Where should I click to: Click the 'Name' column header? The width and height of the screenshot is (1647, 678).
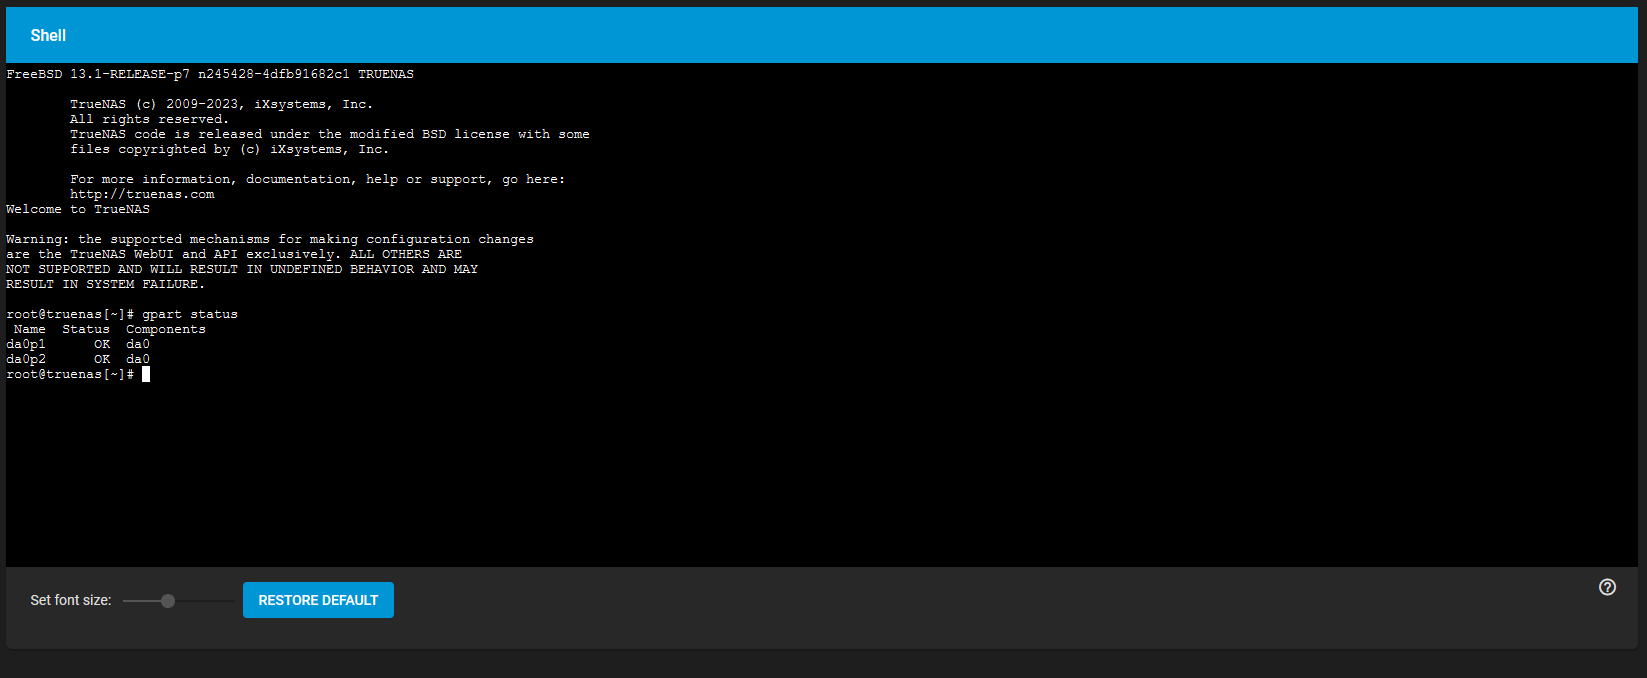pyautogui.click(x=30, y=329)
